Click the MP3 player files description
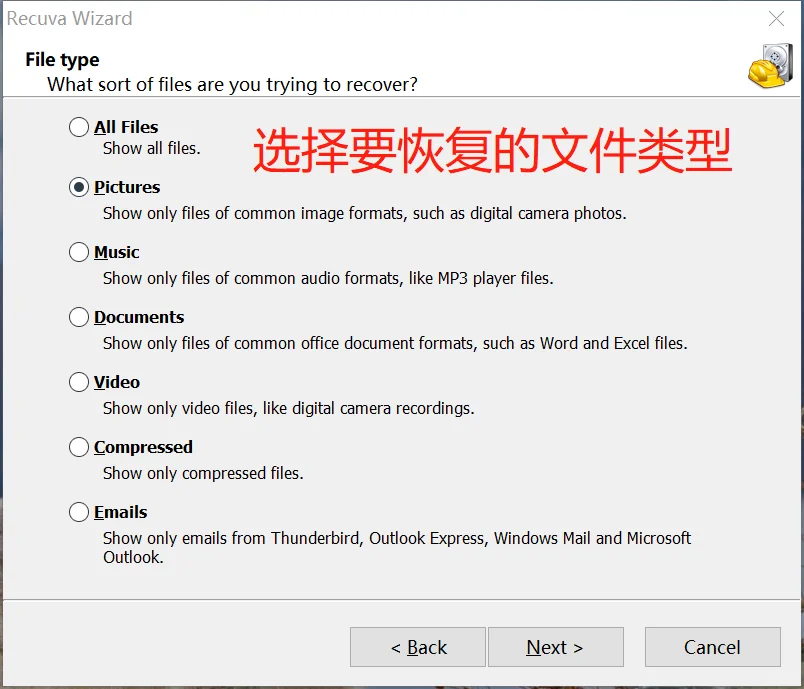The height and width of the screenshot is (689, 804). pyautogui.click(x=328, y=278)
